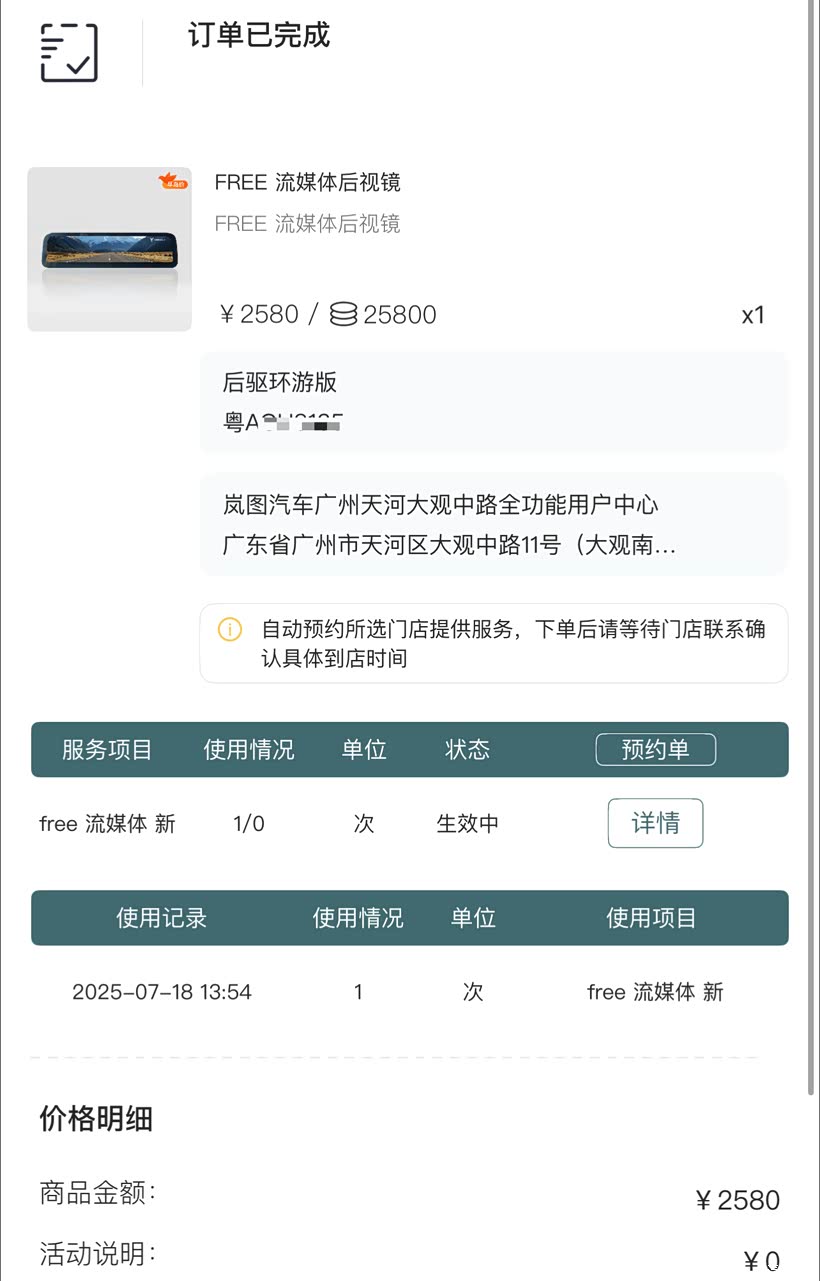Select the 后驱环游版 vehicle card
This screenshot has width=820, height=1281.
[x=494, y=401]
